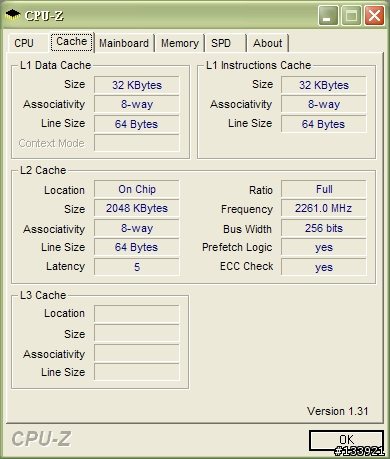
Task: Click L2 Cache Associativity 8-way field
Action: (137, 228)
